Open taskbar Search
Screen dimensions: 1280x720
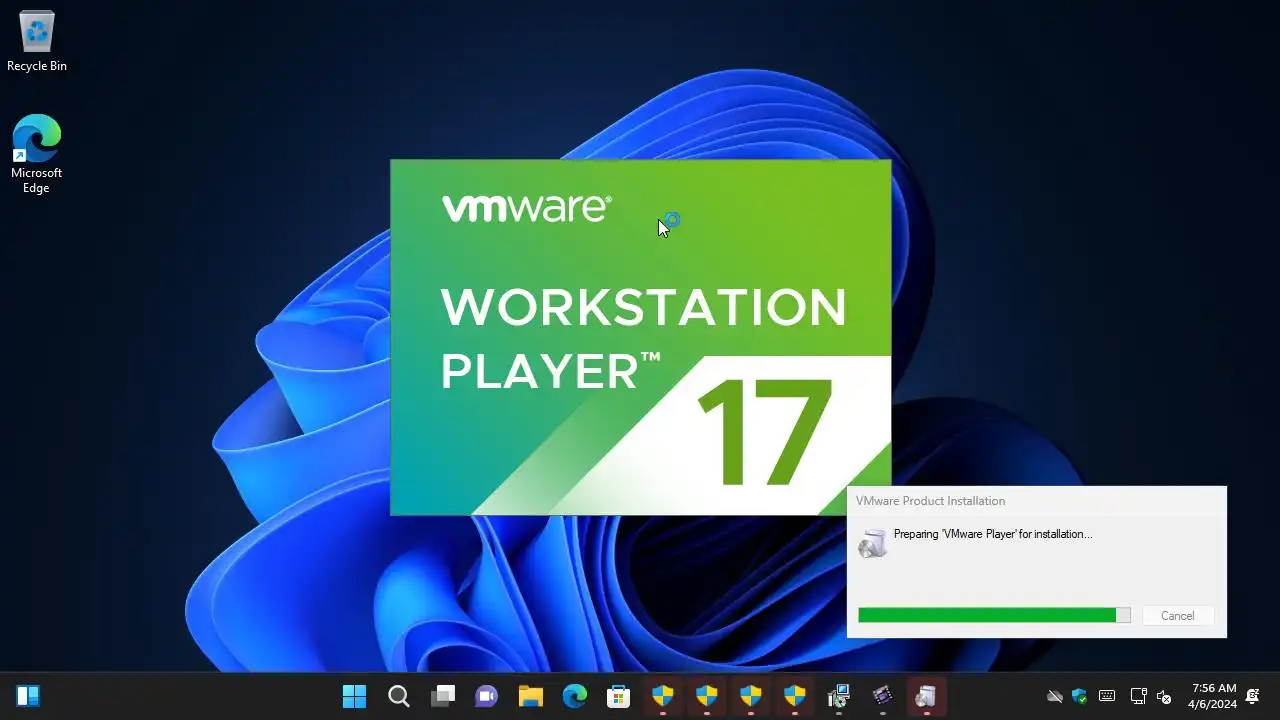(x=398, y=696)
